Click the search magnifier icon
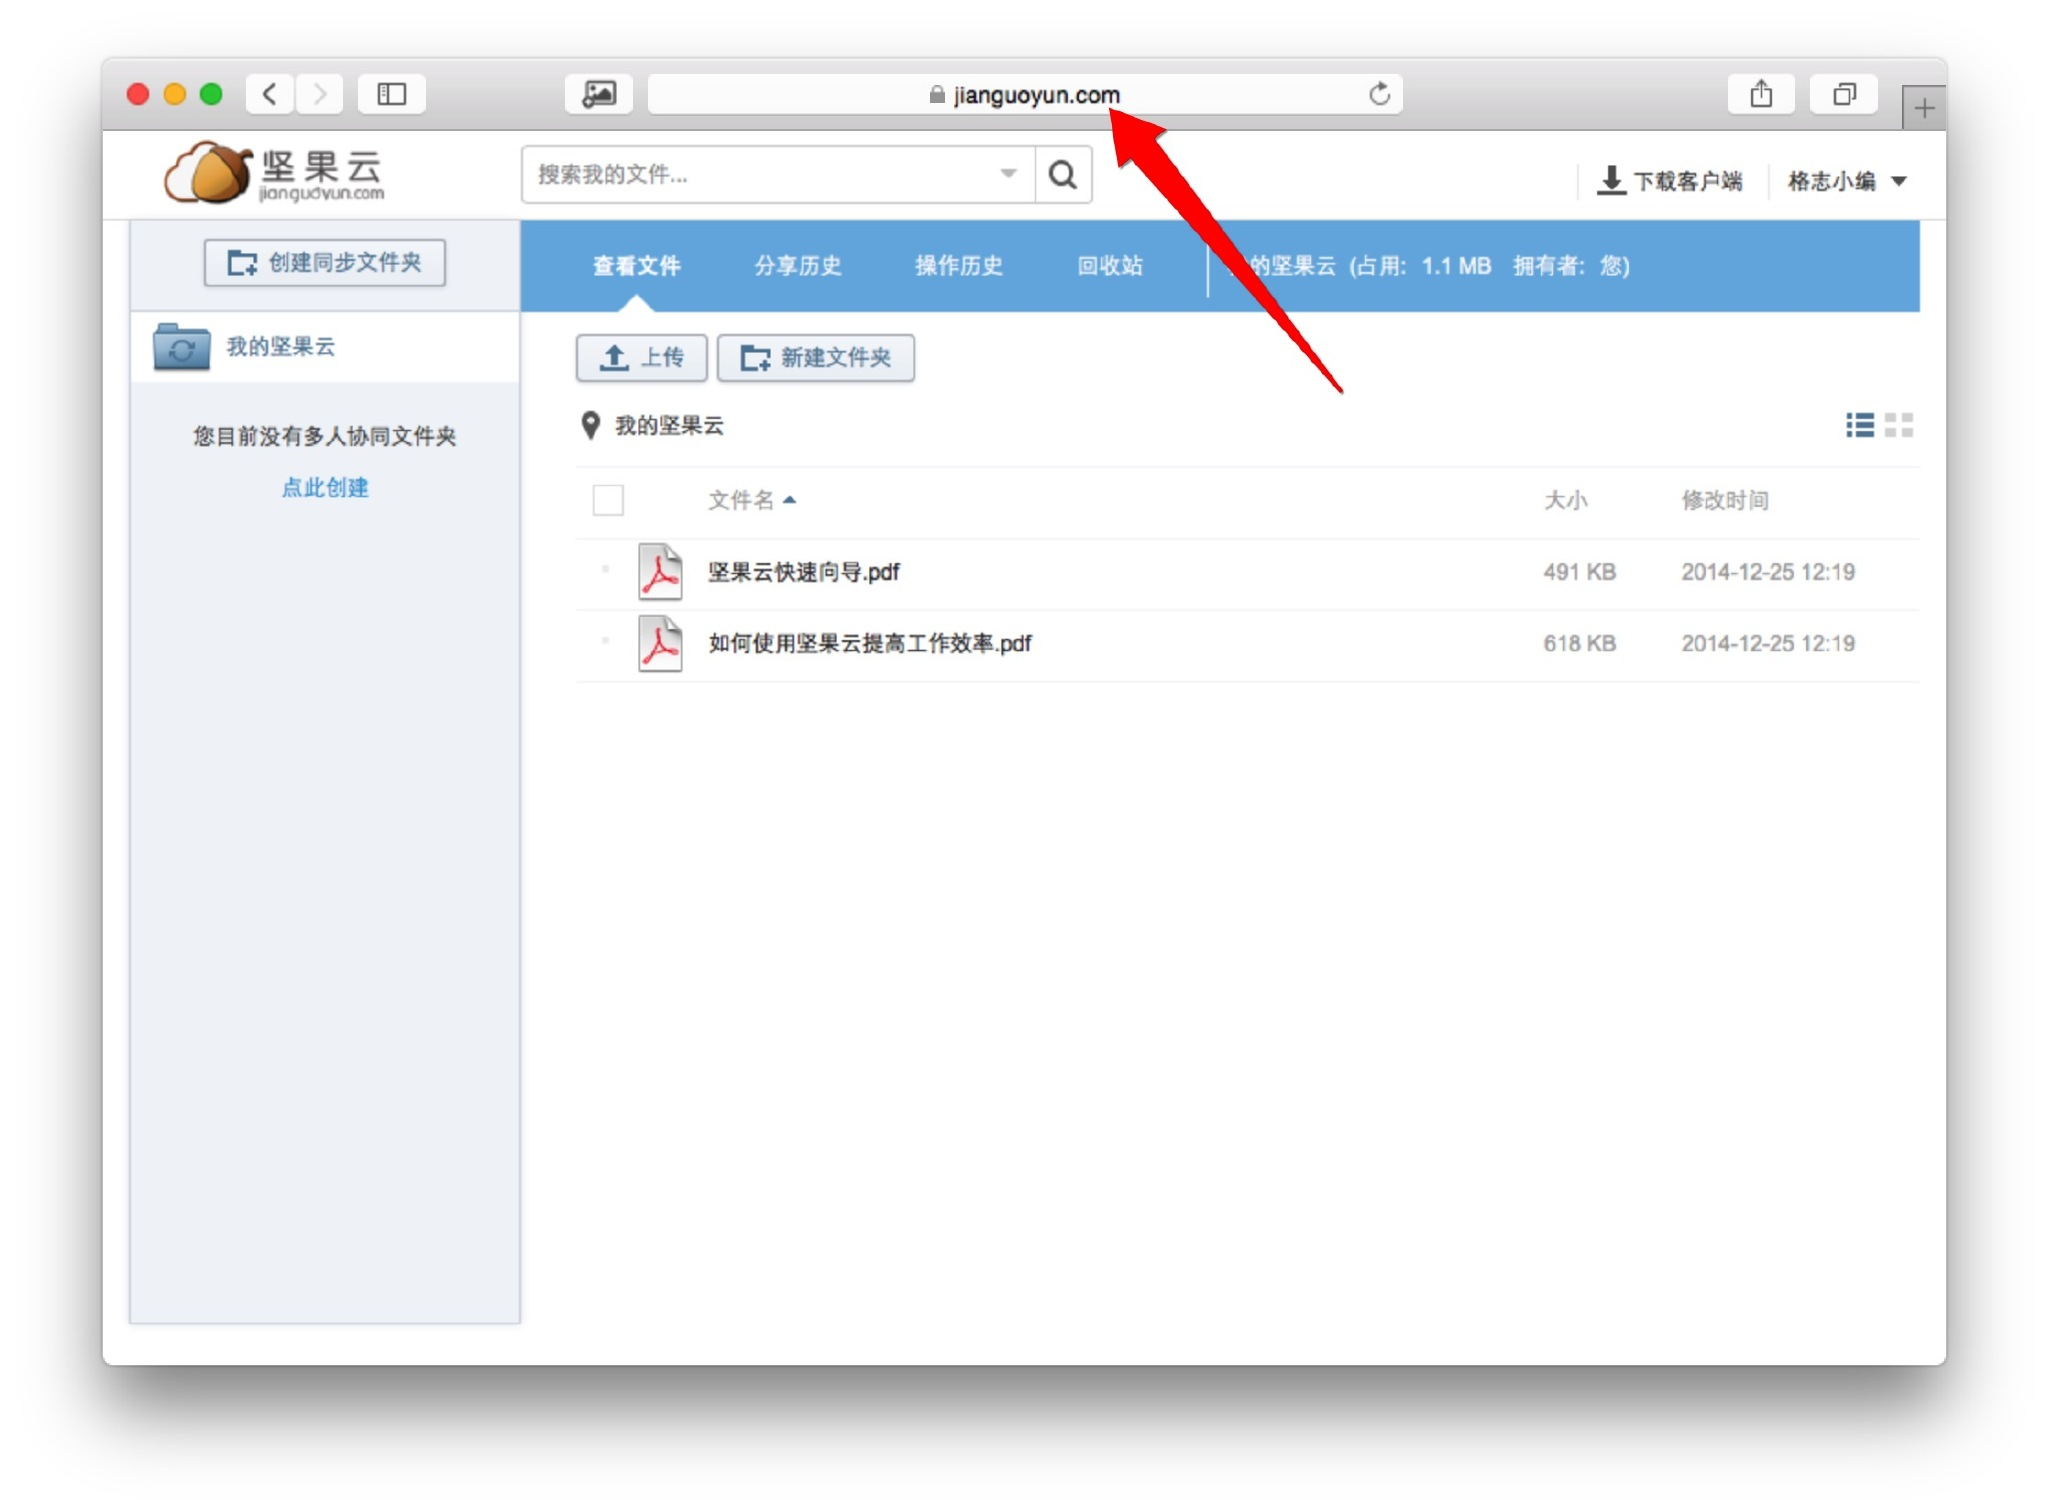The image size is (2048, 1511). pyautogui.click(x=1062, y=175)
